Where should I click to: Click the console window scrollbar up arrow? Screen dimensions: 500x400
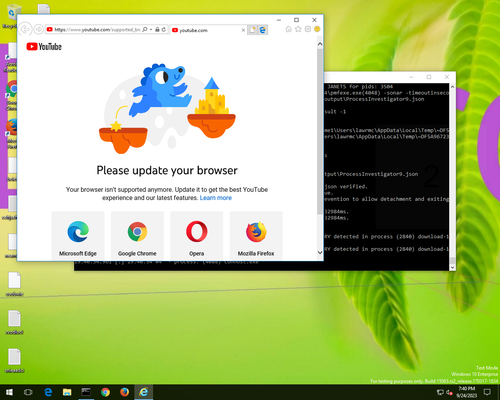452,87
